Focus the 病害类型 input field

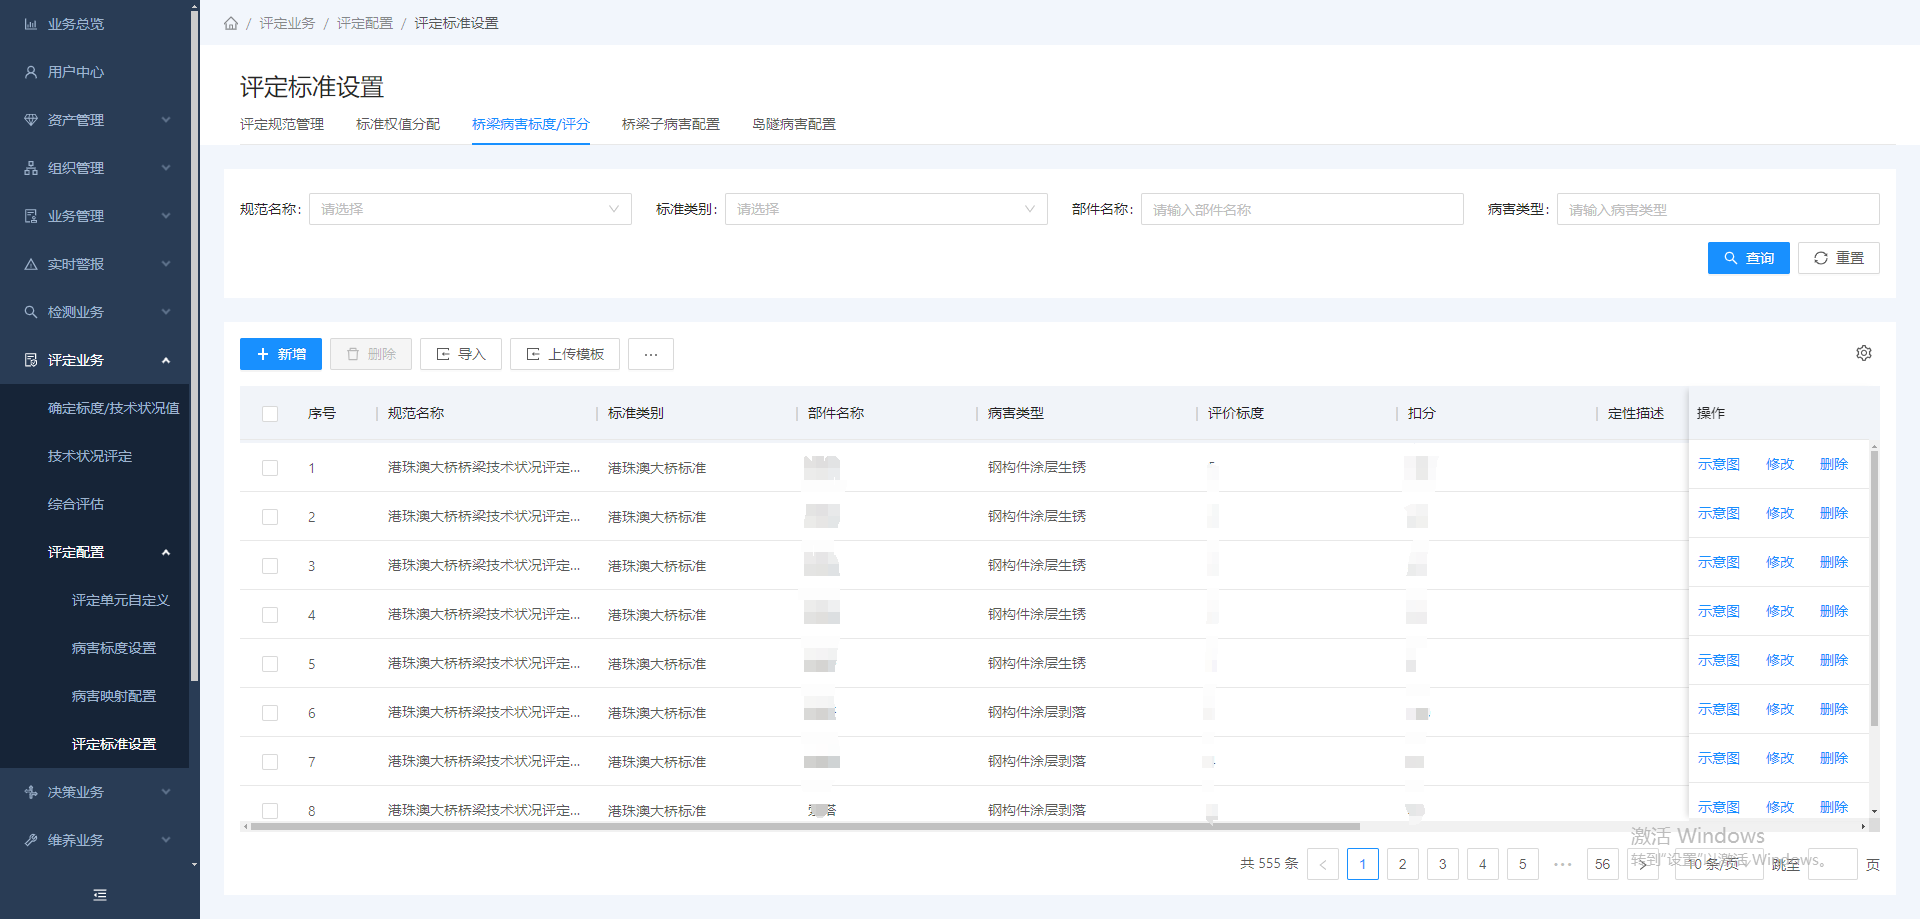(1718, 209)
